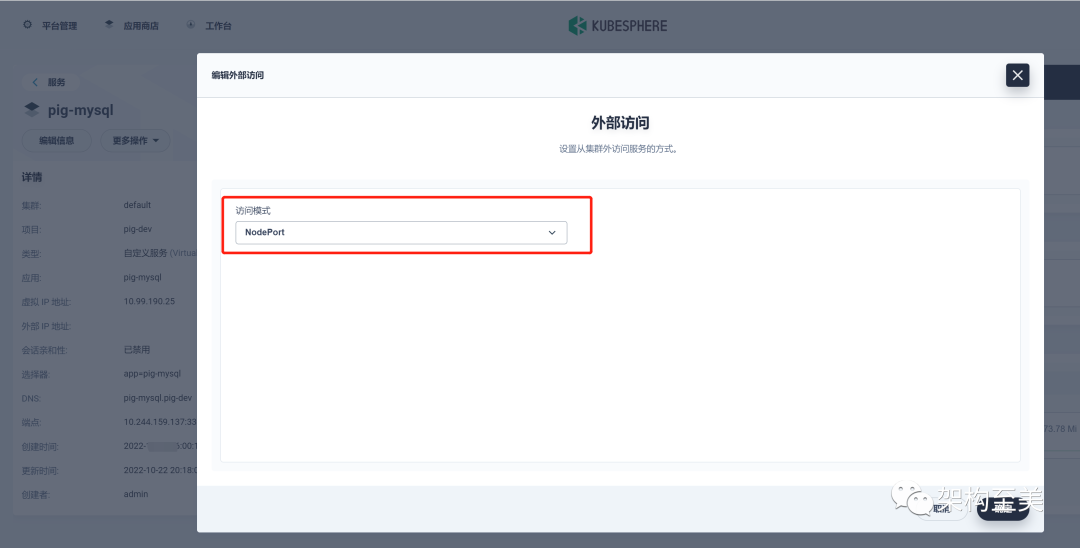Viewport: 1080px width, 548px height.
Task: Go back to 服务 list
Action: click(51, 82)
